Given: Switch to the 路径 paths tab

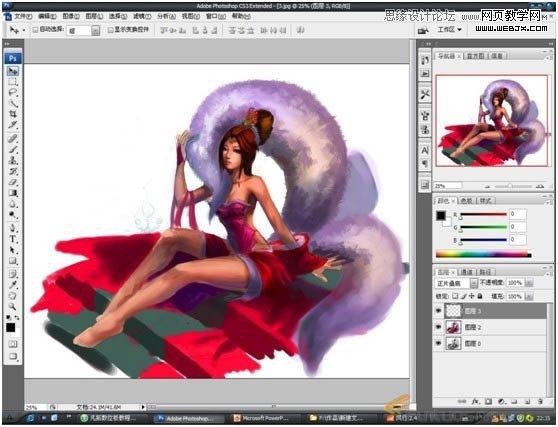Looking at the screenshot, I should coord(485,272).
